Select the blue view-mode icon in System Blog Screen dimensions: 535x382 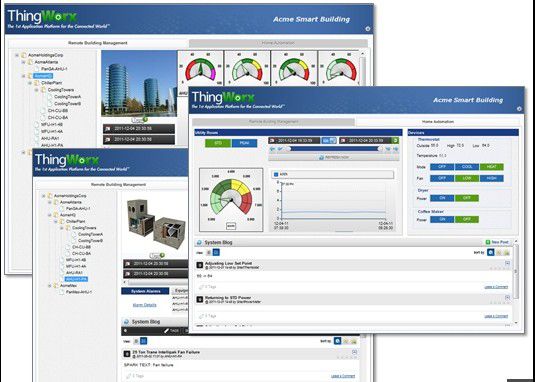pyautogui.click(x=216, y=252)
